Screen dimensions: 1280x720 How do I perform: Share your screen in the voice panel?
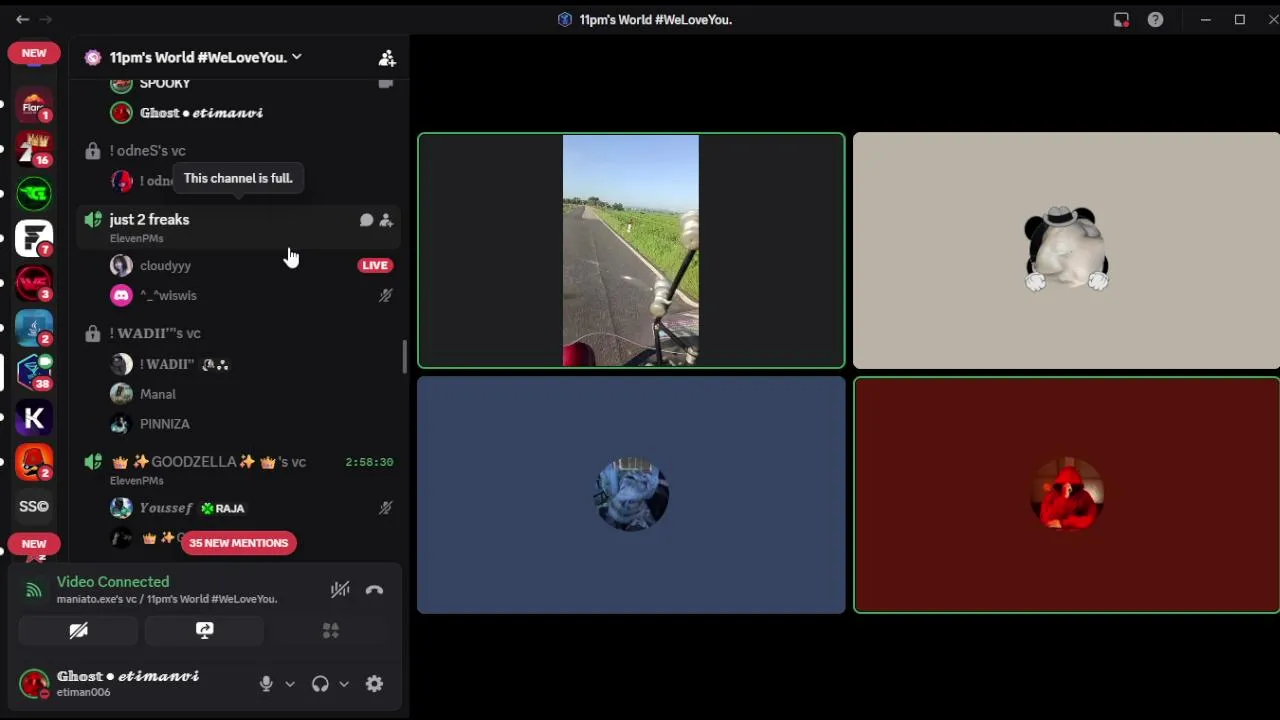(x=204, y=630)
